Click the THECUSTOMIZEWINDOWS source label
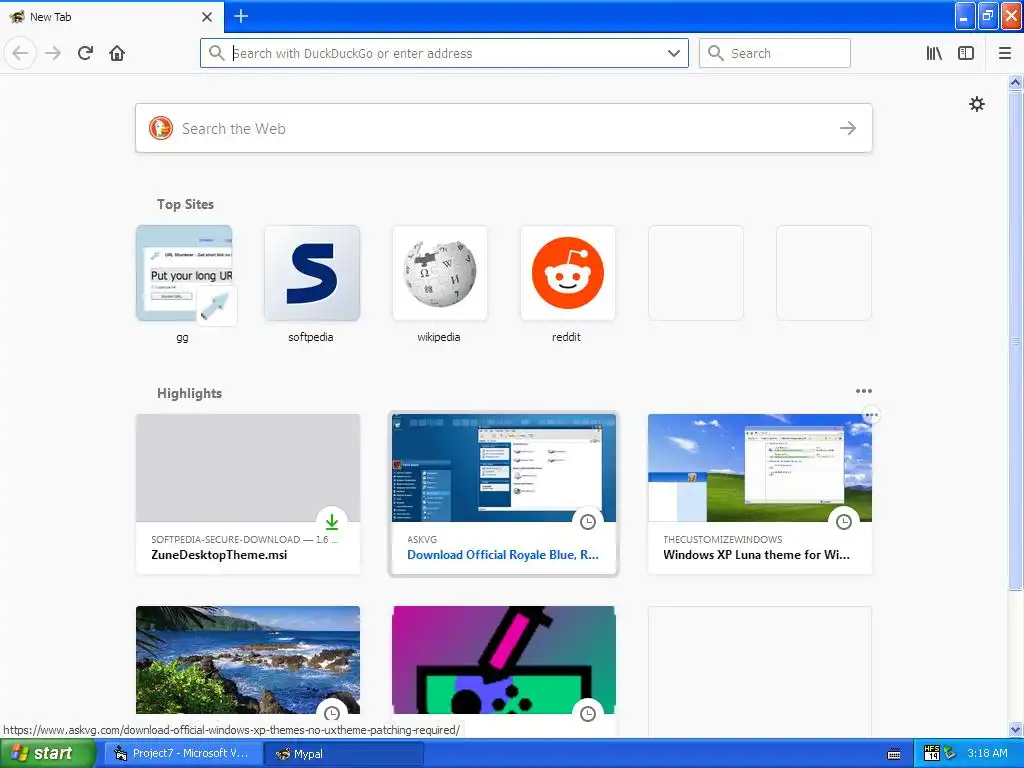This screenshot has height=768, width=1024. click(722, 539)
